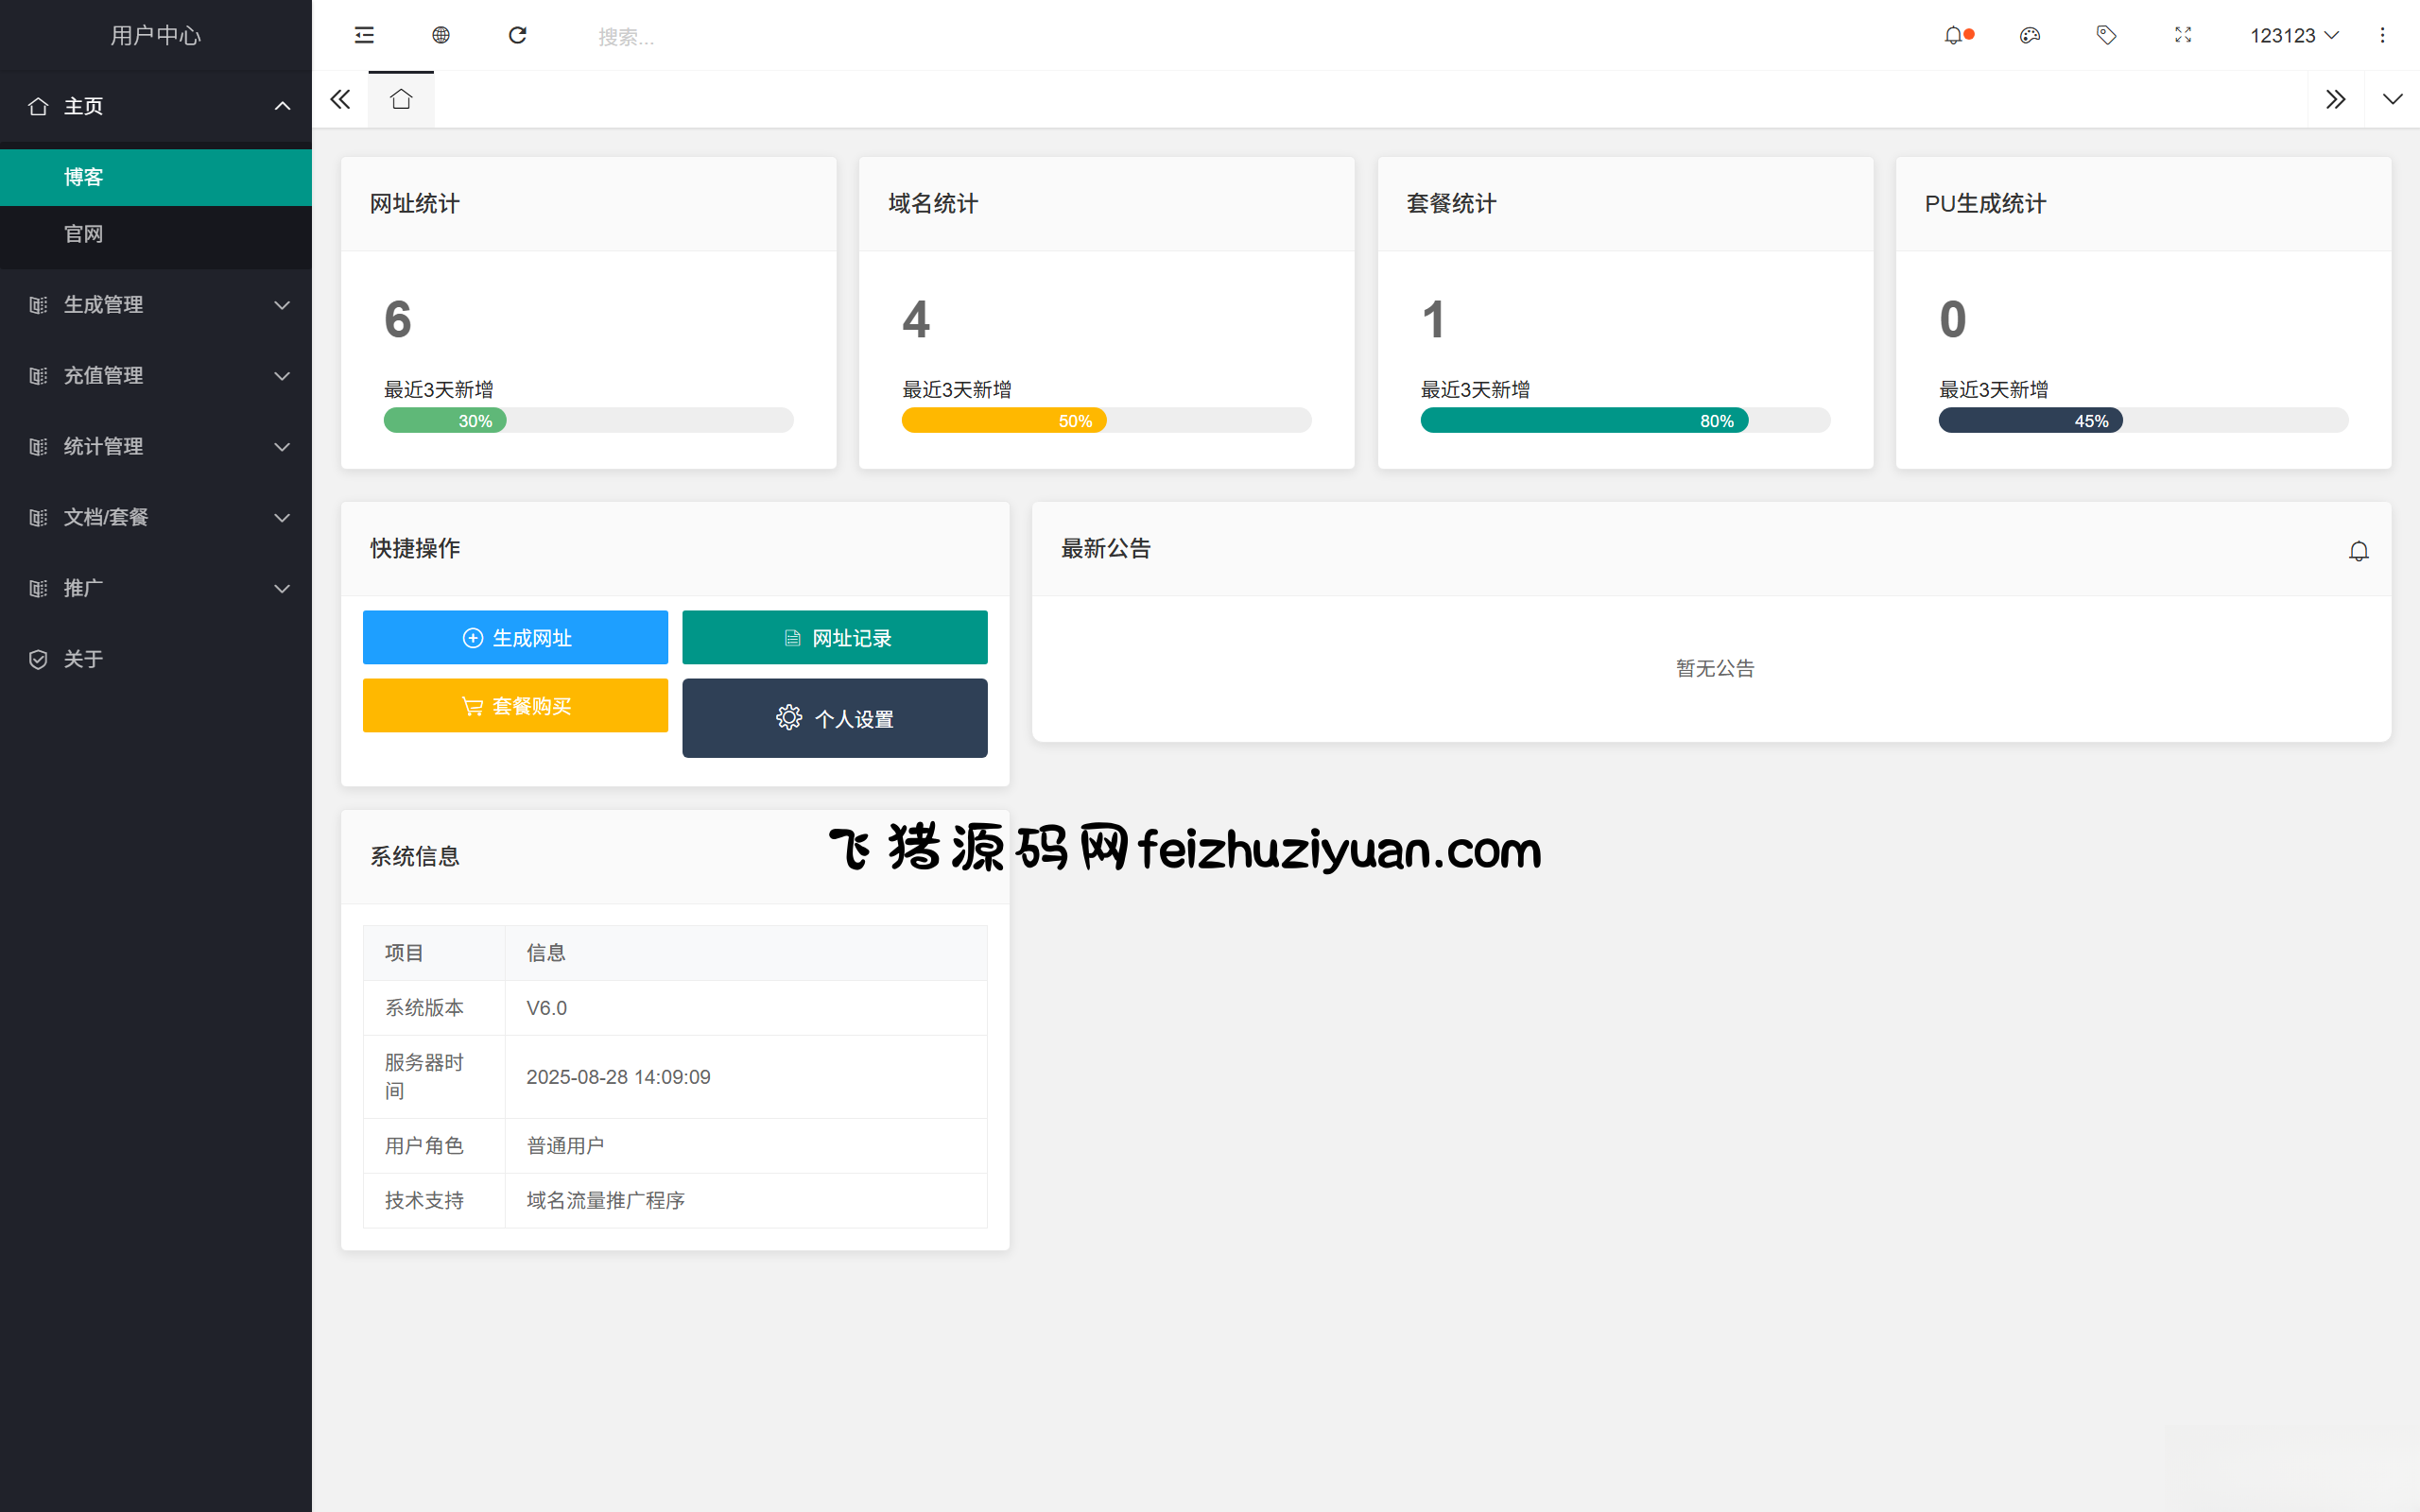Click the 生成网址 button
The height and width of the screenshot is (1512, 2420).
pyautogui.click(x=515, y=638)
